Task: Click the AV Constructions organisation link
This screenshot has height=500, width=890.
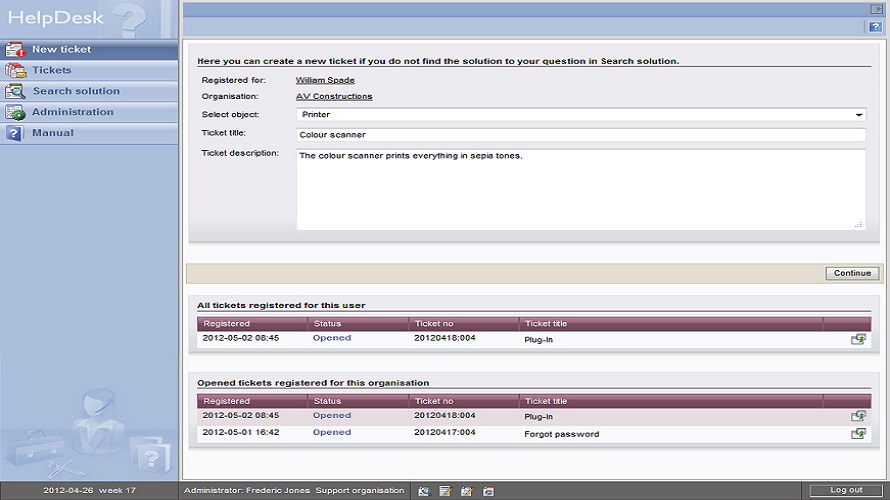Action: tap(334, 96)
